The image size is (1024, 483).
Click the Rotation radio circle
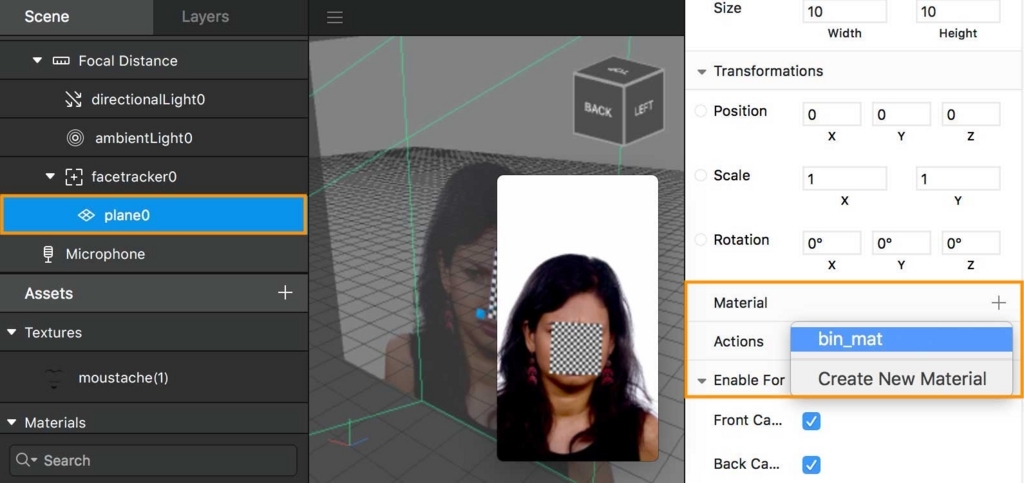[x=701, y=240]
